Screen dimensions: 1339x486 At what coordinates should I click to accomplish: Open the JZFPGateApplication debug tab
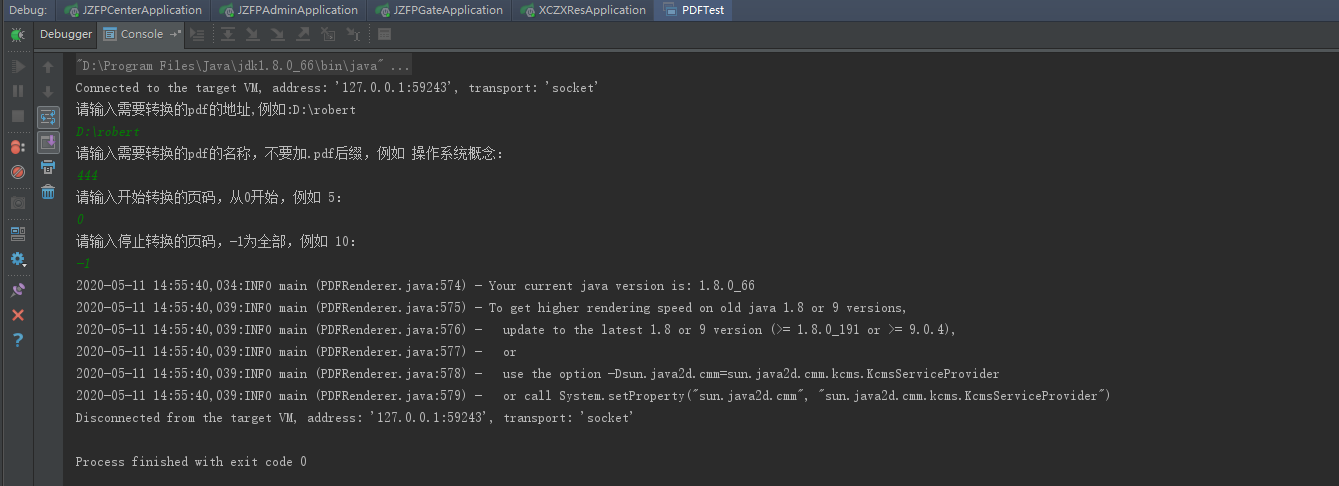pyautogui.click(x=440, y=10)
